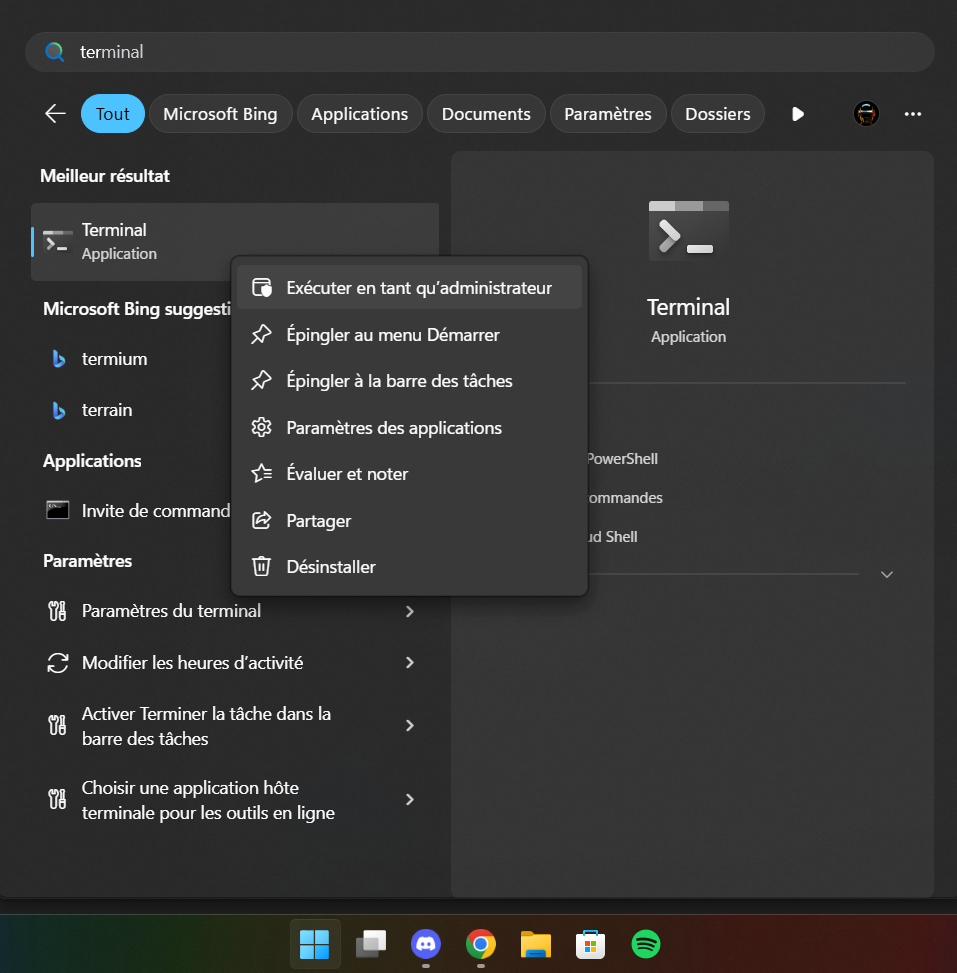Launch Spotify from the taskbar

tap(646, 943)
